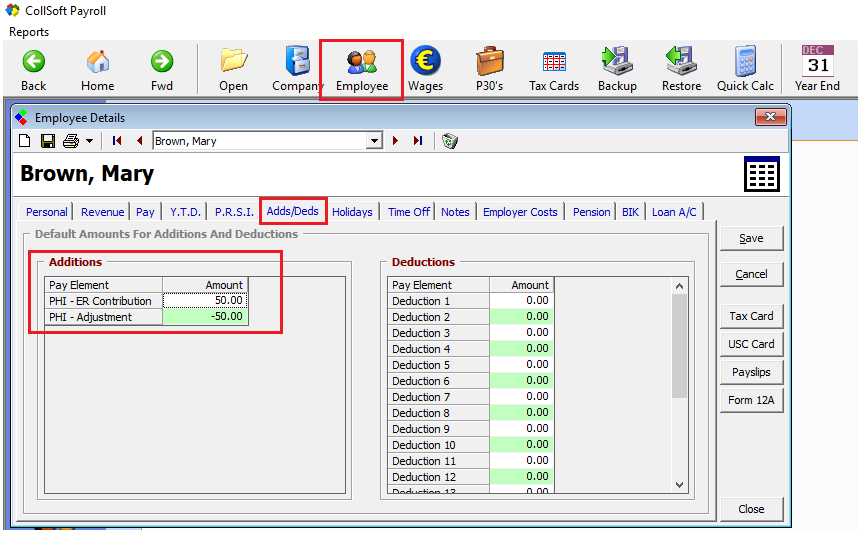
Task: Open the Wages toolbar icon
Action: 425,70
